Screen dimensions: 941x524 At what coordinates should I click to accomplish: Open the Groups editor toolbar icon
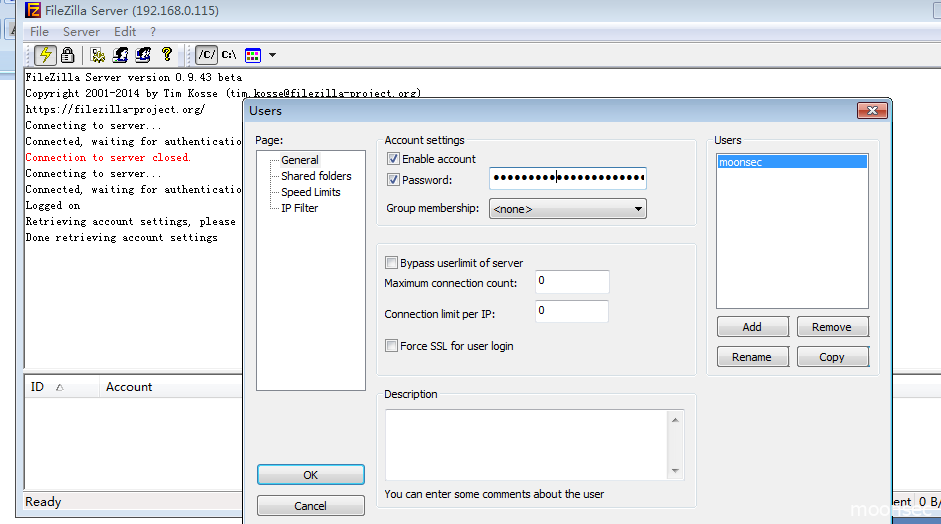(x=143, y=55)
